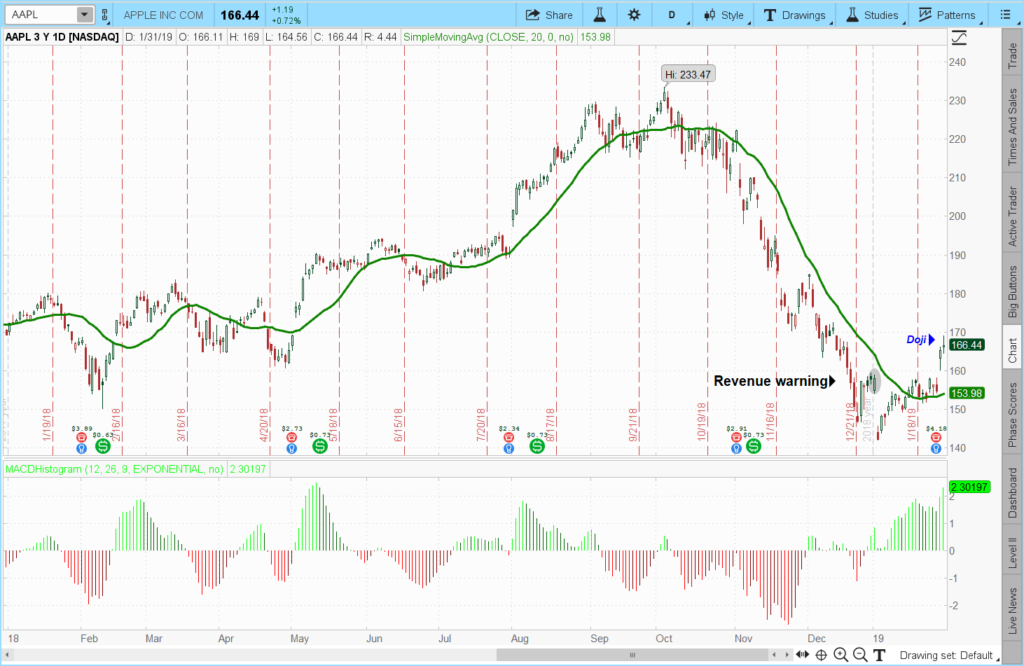The height and width of the screenshot is (666, 1024).
Task: Open the Studies menu
Action: coord(872,15)
